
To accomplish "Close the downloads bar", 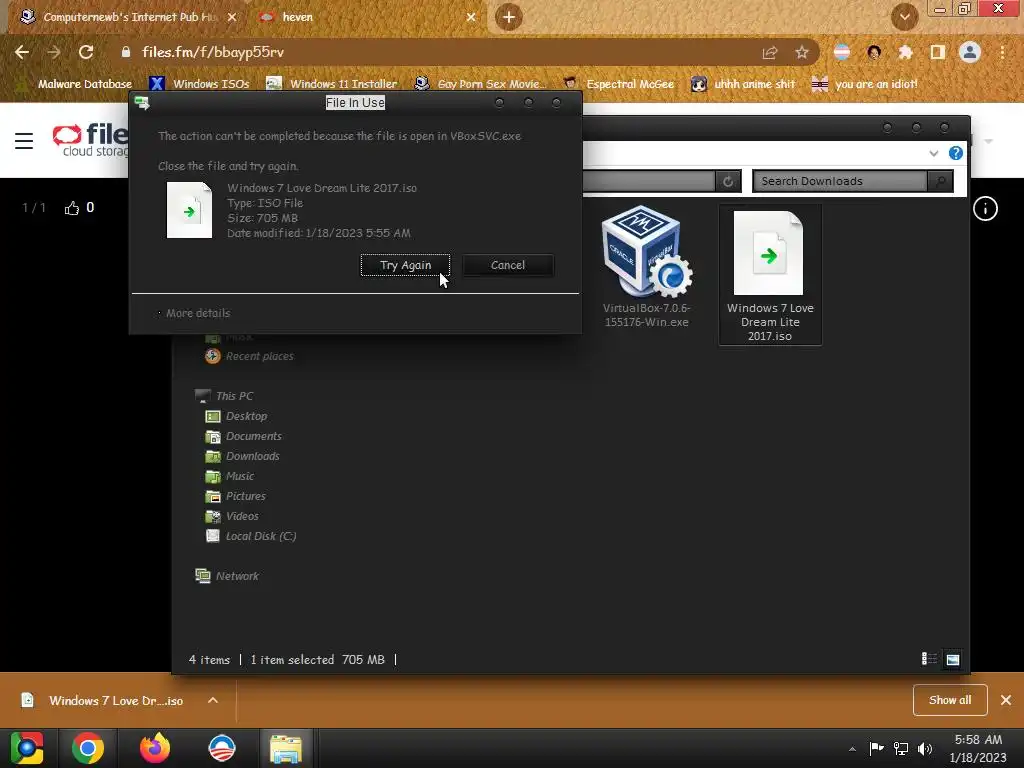I will (1006, 700).
